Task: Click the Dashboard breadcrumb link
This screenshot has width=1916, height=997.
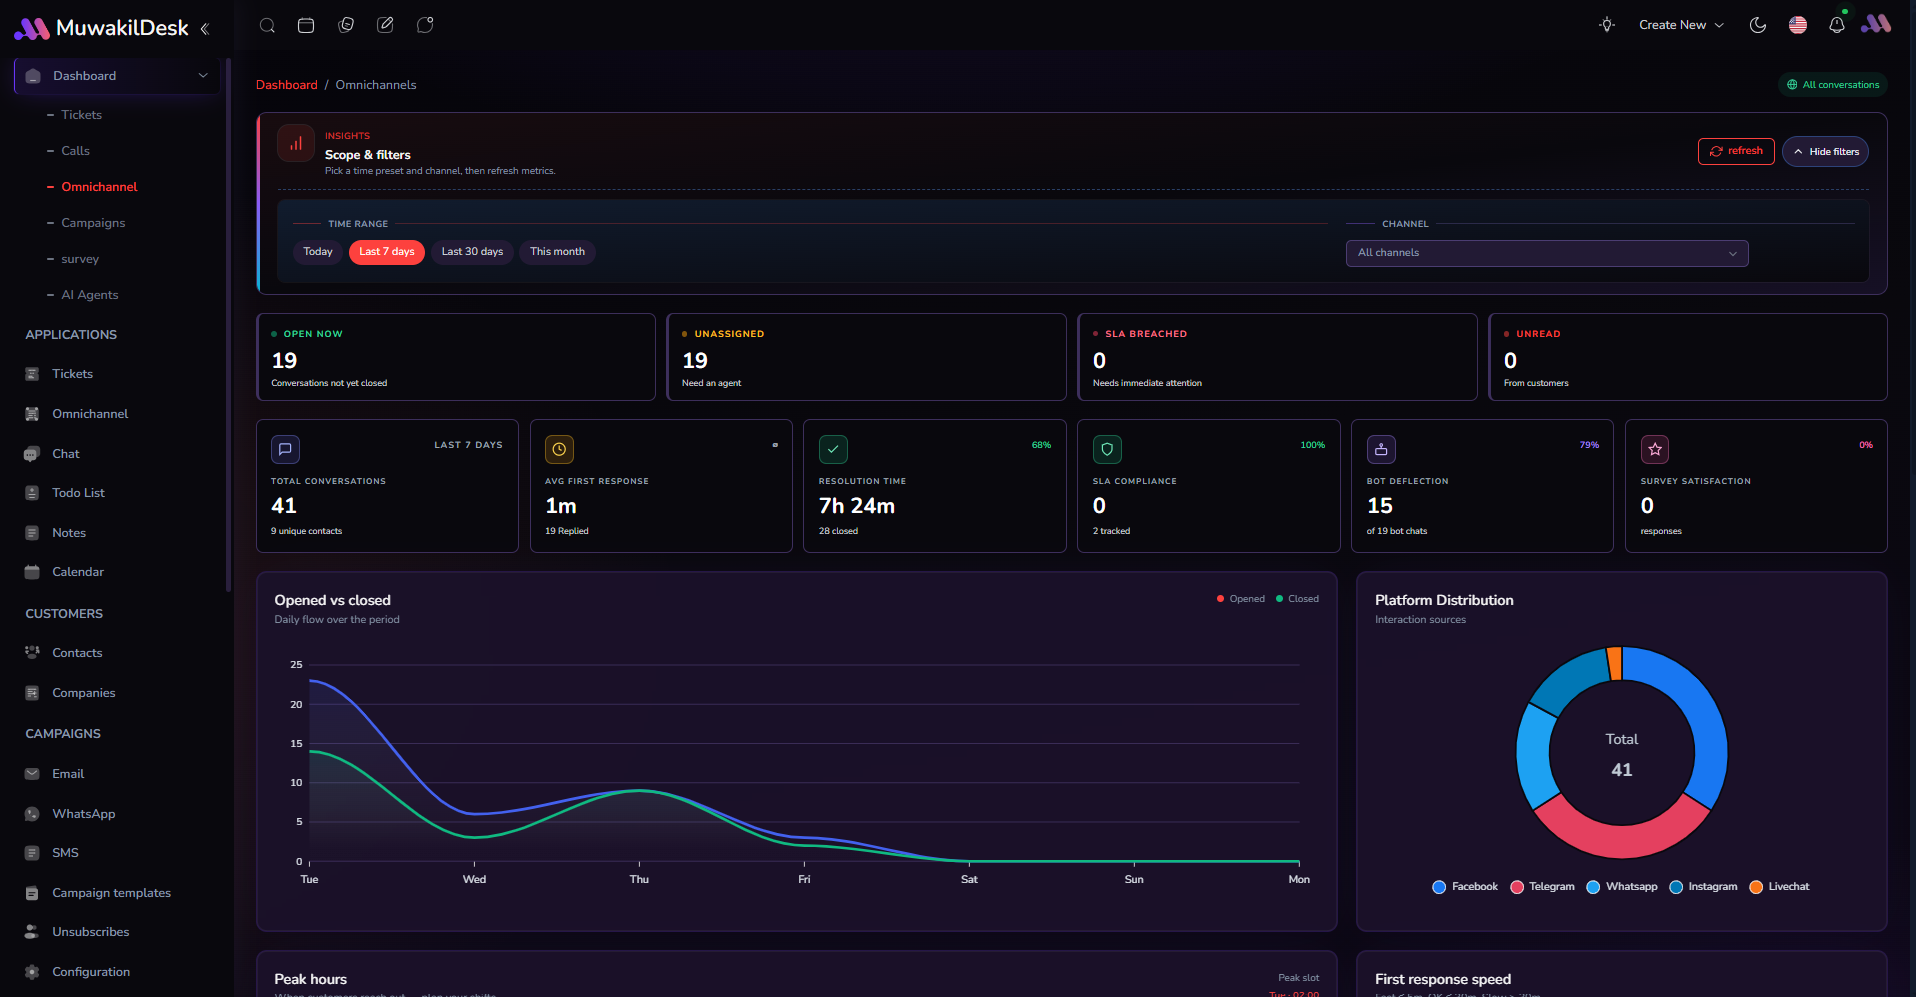Action: [x=287, y=85]
